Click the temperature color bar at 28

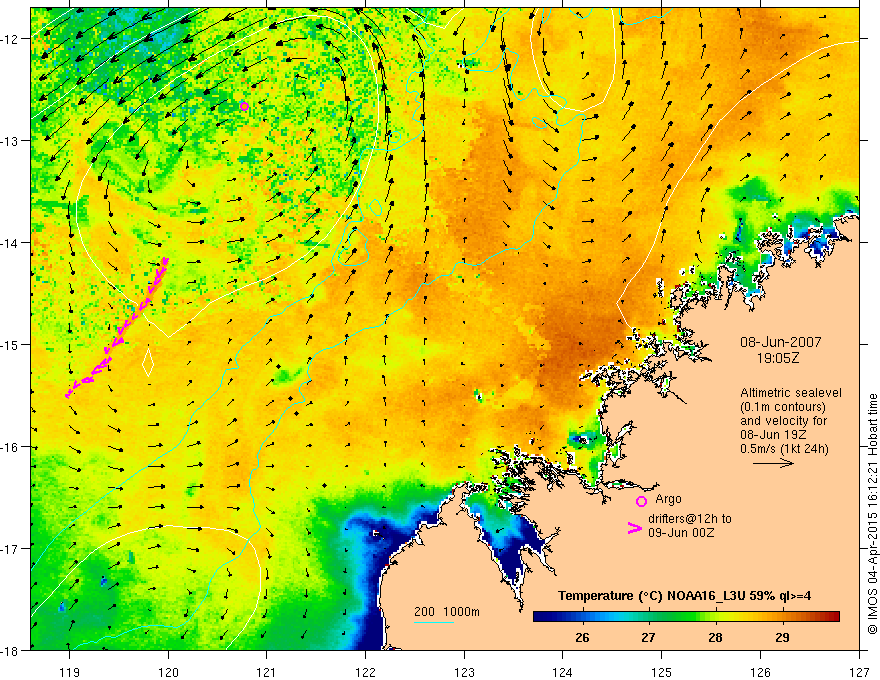point(715,617)
